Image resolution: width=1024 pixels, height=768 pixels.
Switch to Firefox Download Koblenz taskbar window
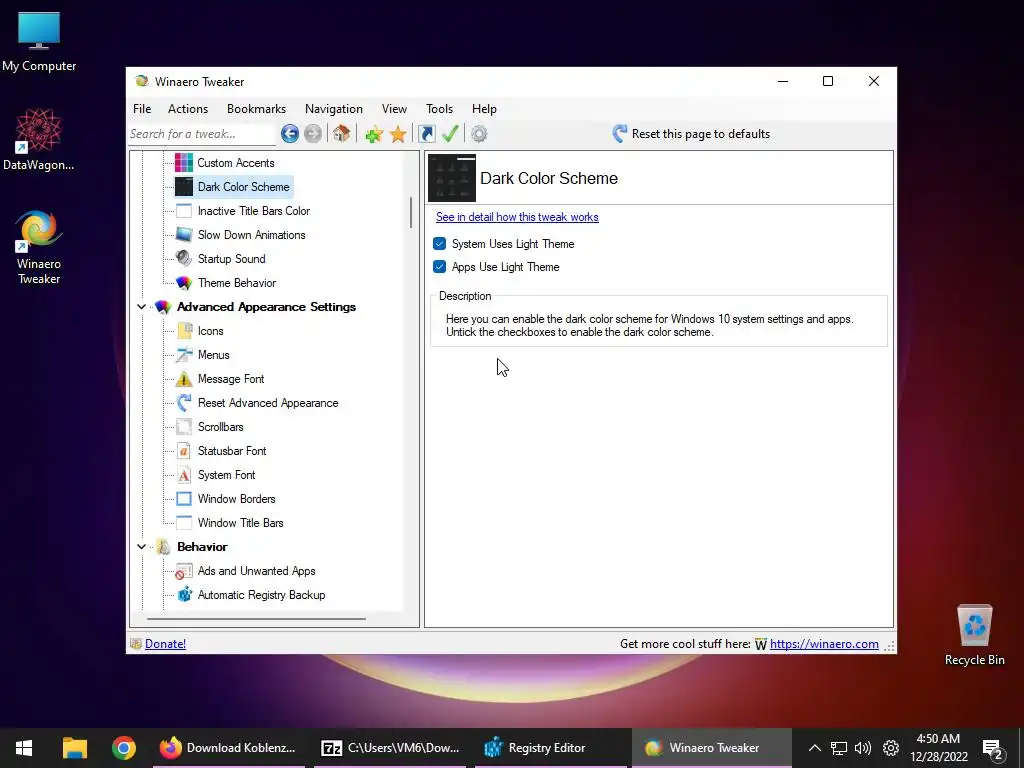coord(229,748)
